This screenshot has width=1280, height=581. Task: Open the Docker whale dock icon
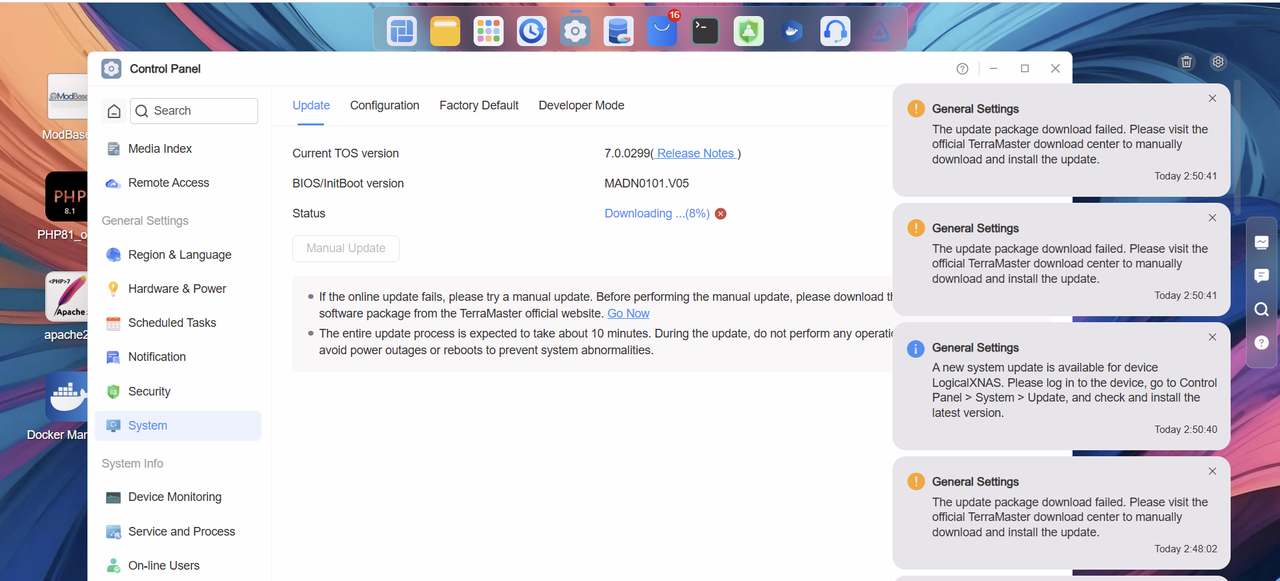[x=792, y=31]
